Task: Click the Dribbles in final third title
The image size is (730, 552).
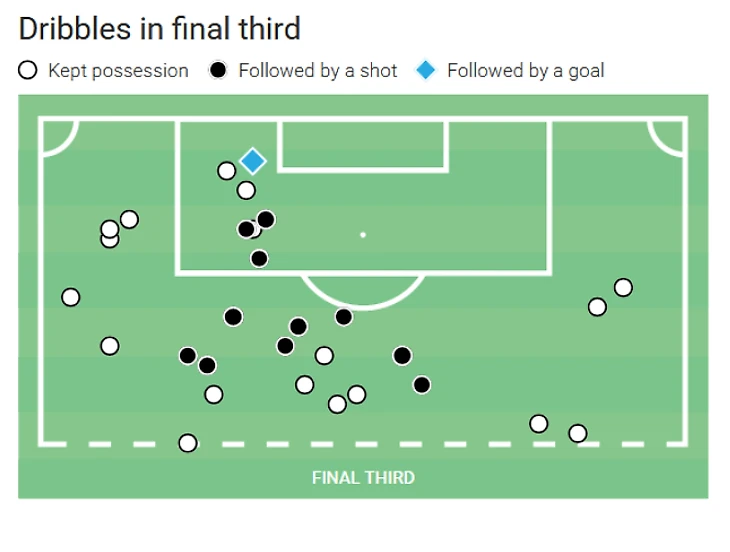Action: click(159, 28)
